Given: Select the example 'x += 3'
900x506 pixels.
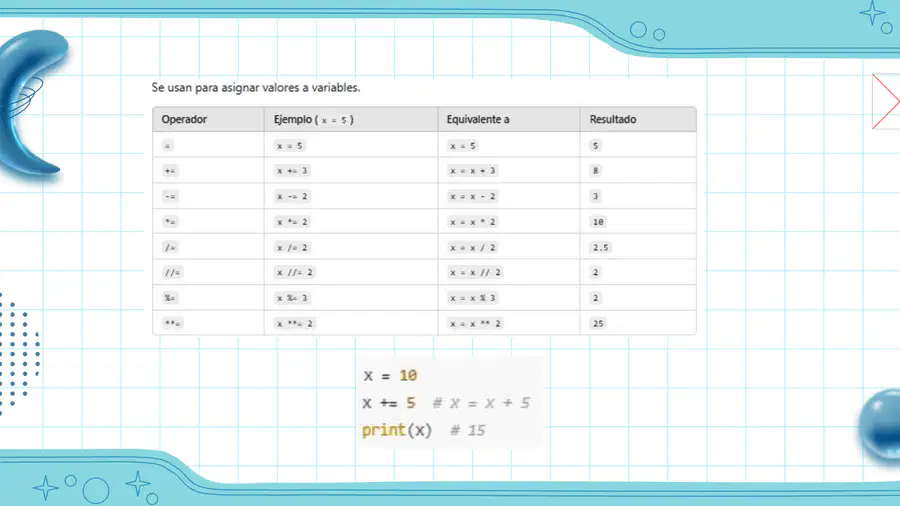Looking at the screenshot, I should click(x=292, y=171).
